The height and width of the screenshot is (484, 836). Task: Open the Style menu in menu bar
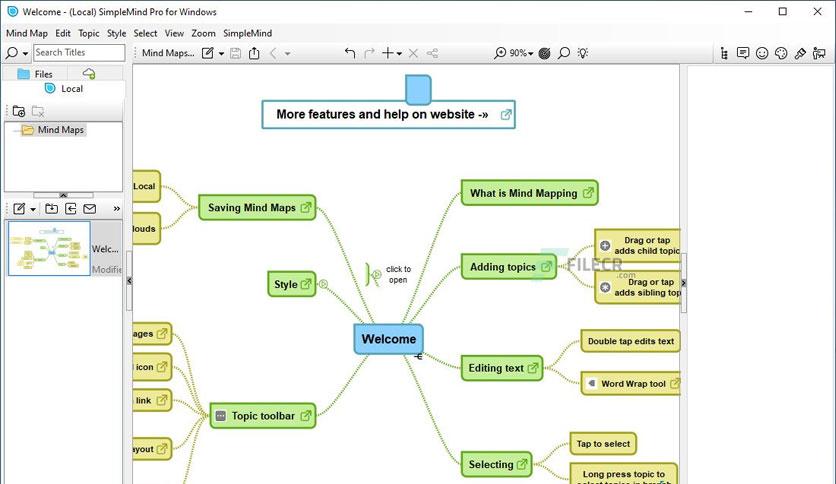tap(116, 33)
